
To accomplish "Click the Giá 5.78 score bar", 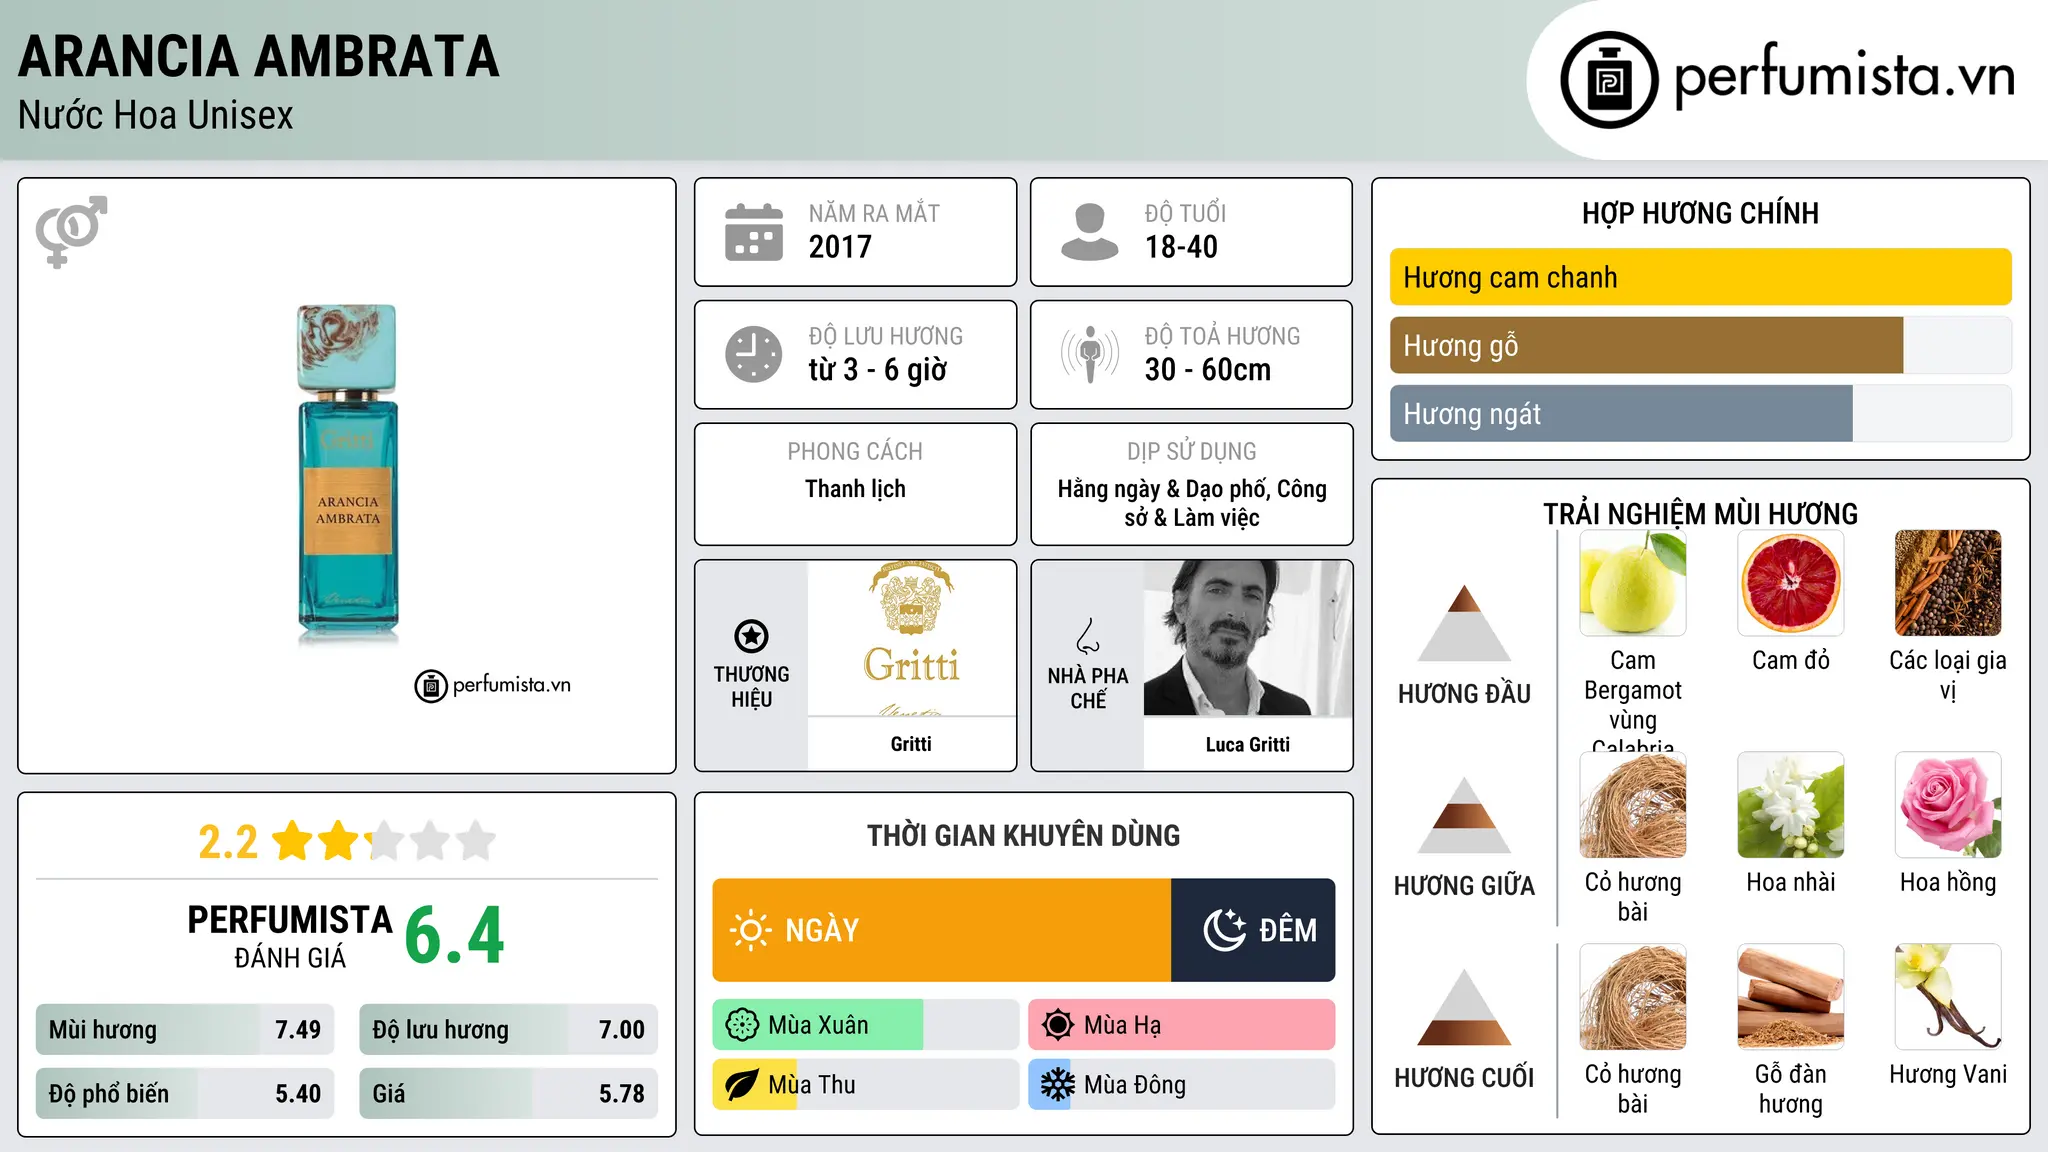I will (x=508, y=1093).
